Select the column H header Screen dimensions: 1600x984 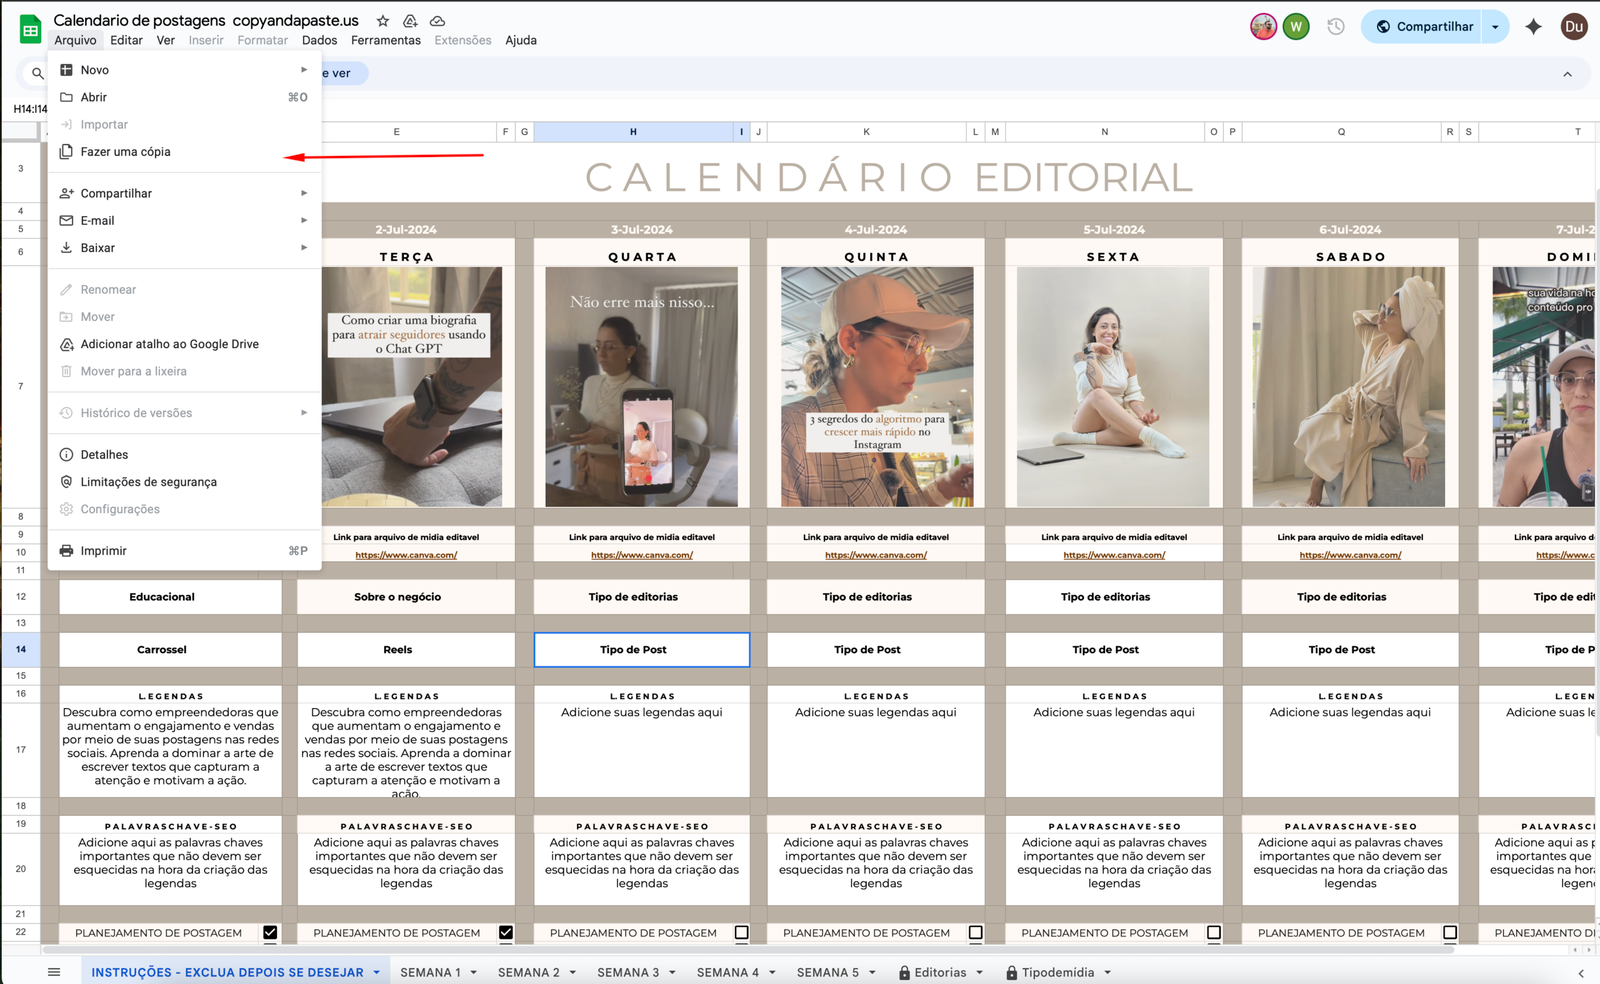pos(633,132)
